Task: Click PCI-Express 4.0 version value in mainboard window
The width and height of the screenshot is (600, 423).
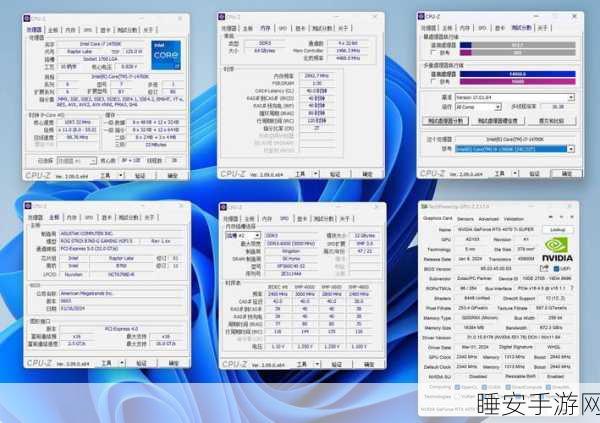Action: (x=121, y=328)
